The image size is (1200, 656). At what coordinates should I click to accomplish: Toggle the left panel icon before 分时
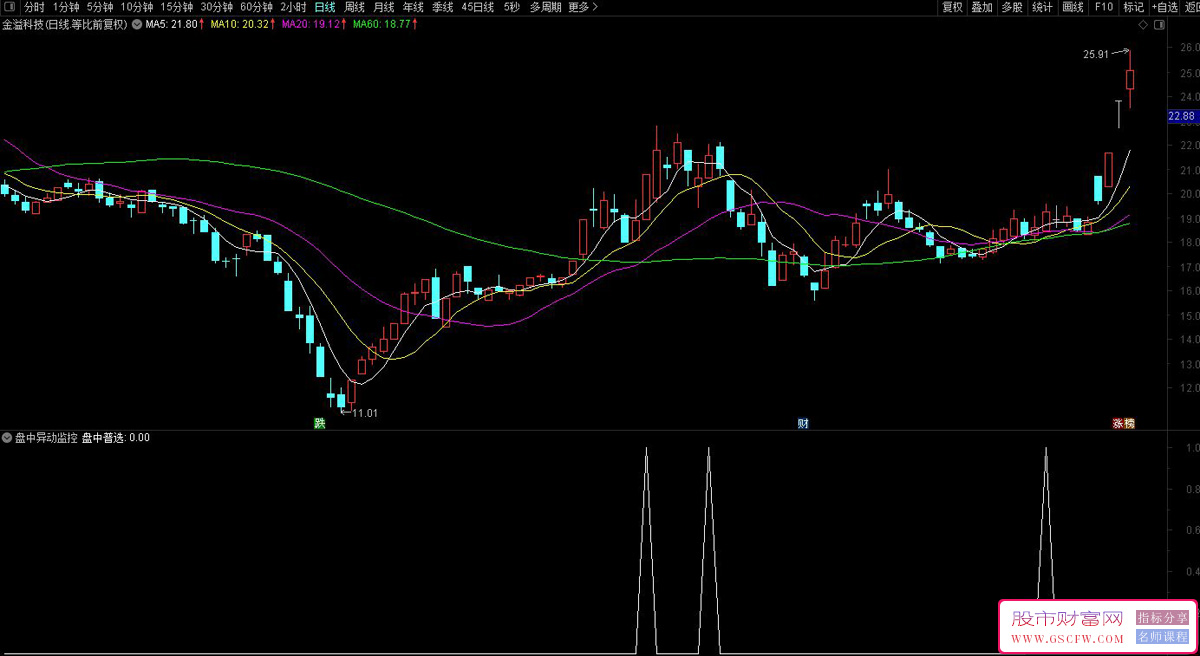coord(11,6)
